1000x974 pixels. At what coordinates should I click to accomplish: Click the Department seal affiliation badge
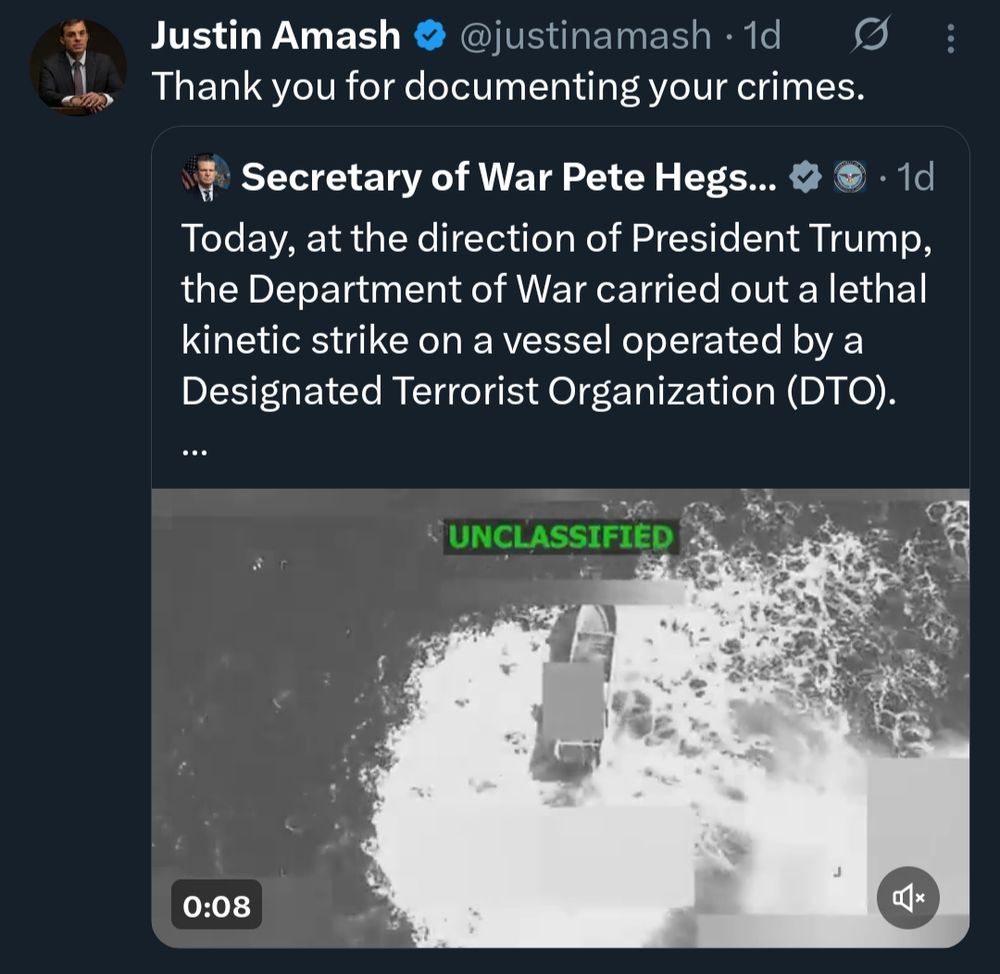coord(848,177)
